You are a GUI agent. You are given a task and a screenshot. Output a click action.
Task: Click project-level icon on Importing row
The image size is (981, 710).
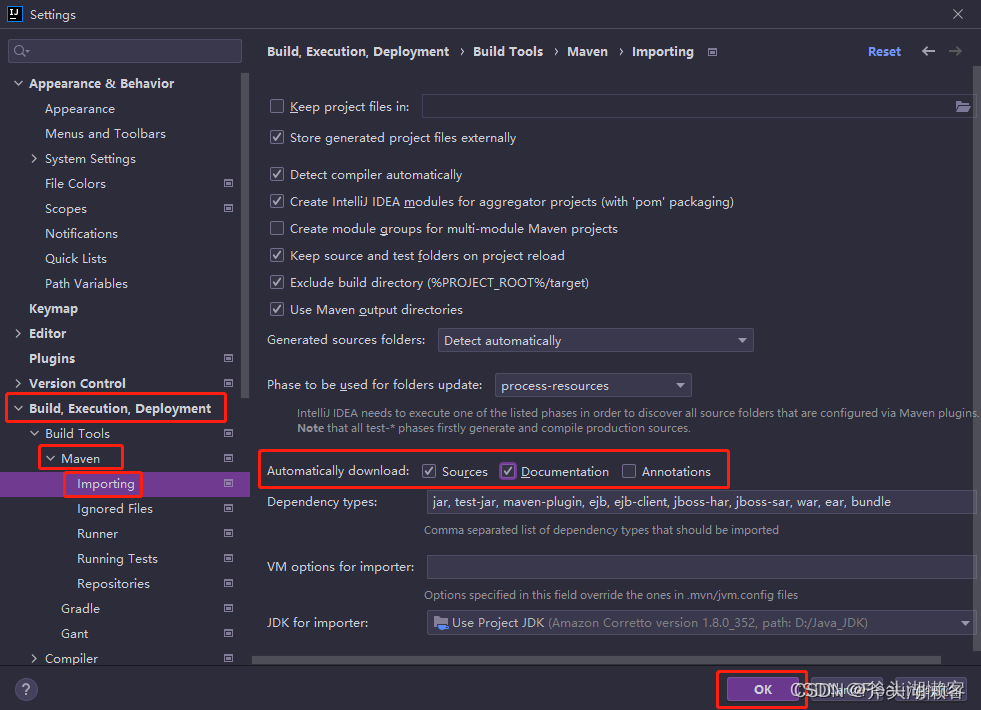[228, 484]
